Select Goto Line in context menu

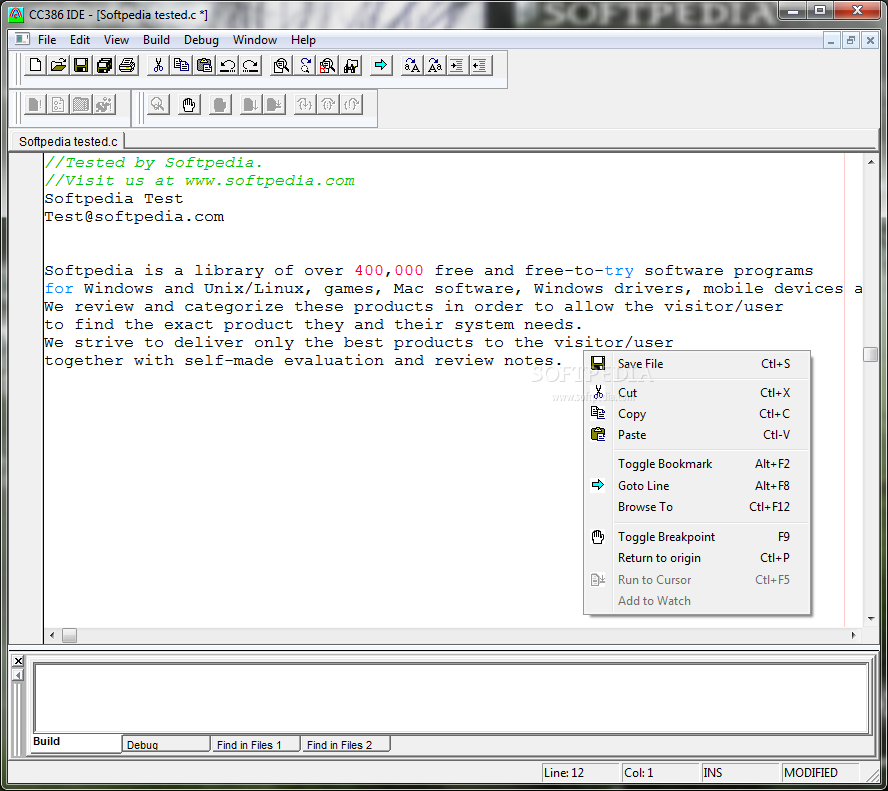coord(697,486)
